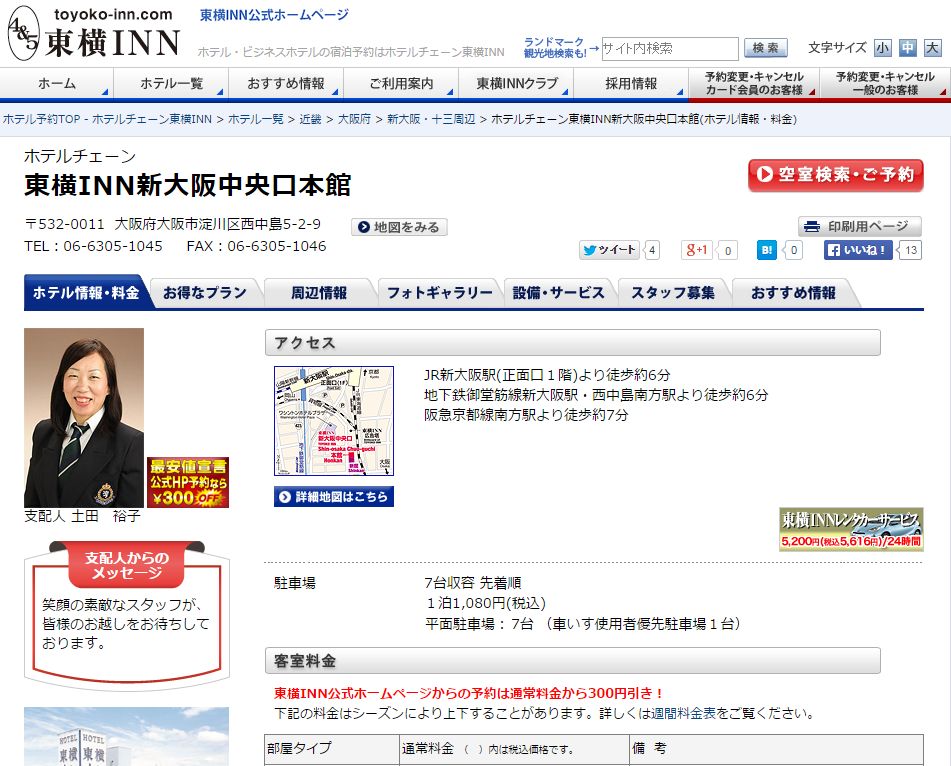This screenshot has width=951, height=766.
Task: Click the Google +1 button
Action: [697, 250]
